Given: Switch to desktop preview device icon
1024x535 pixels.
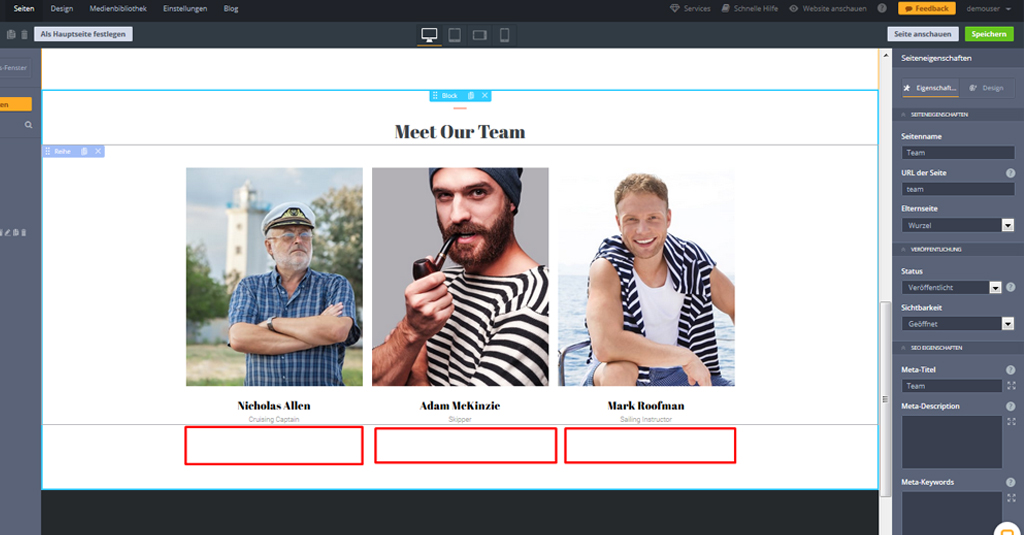Looking at the screenshot, I should point(430,35).
